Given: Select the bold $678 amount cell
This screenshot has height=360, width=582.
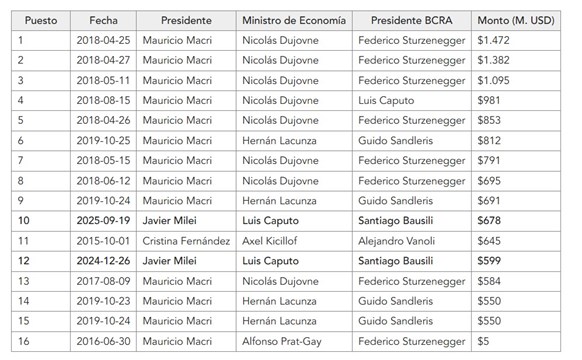Looking at the screenshot, I should (x=516, y=221).
